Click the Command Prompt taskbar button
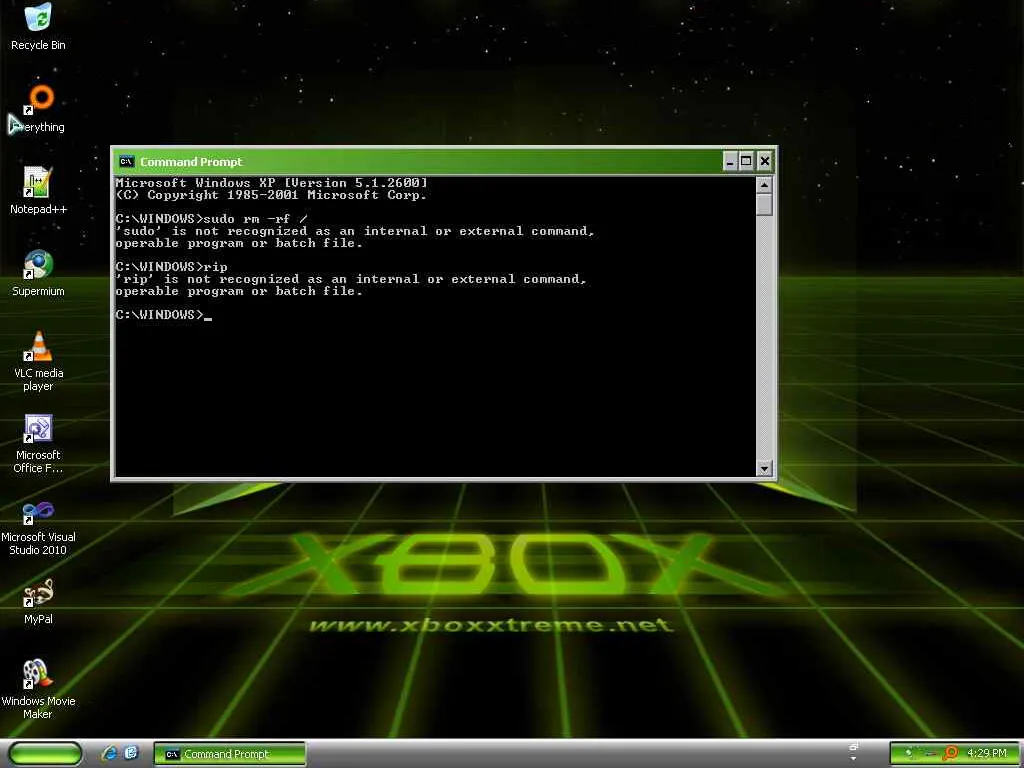Image resolution: width=1024 pixels, height=768 pixels. [230, 754]
